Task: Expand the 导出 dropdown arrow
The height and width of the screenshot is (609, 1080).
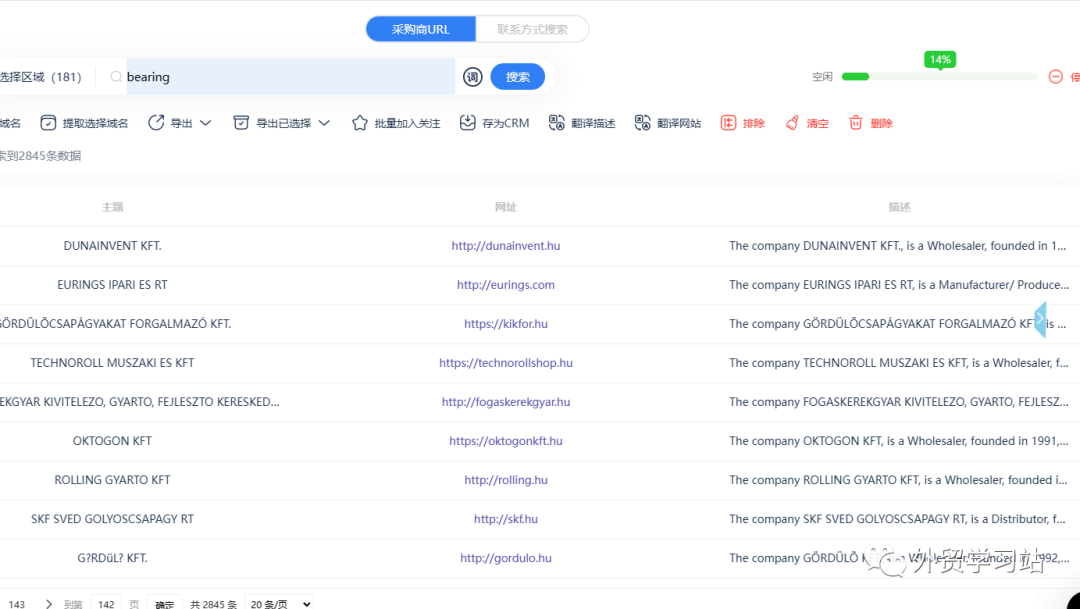Action: click(205, 123)
